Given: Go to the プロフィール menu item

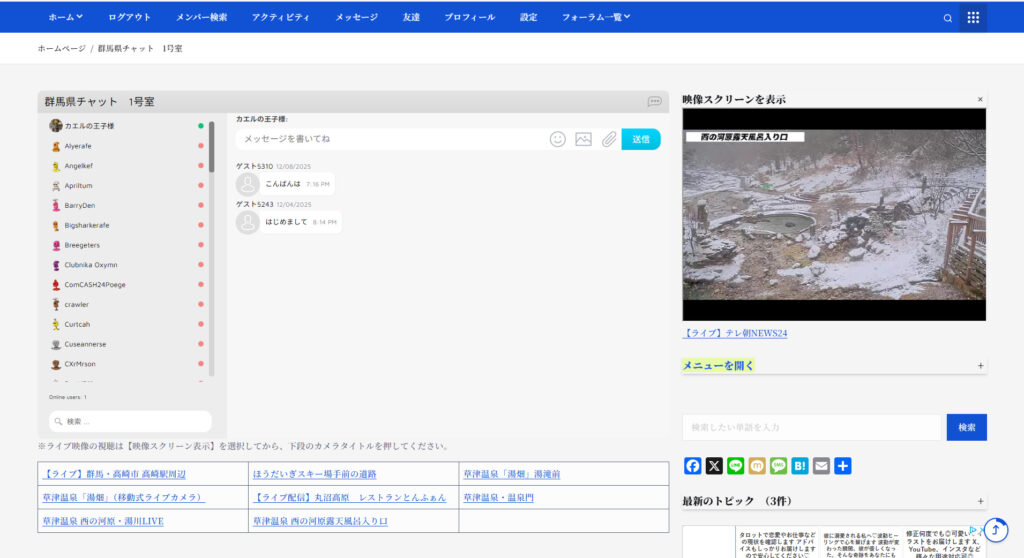Looking at the screenshot, I should click(x=469, y=17).
